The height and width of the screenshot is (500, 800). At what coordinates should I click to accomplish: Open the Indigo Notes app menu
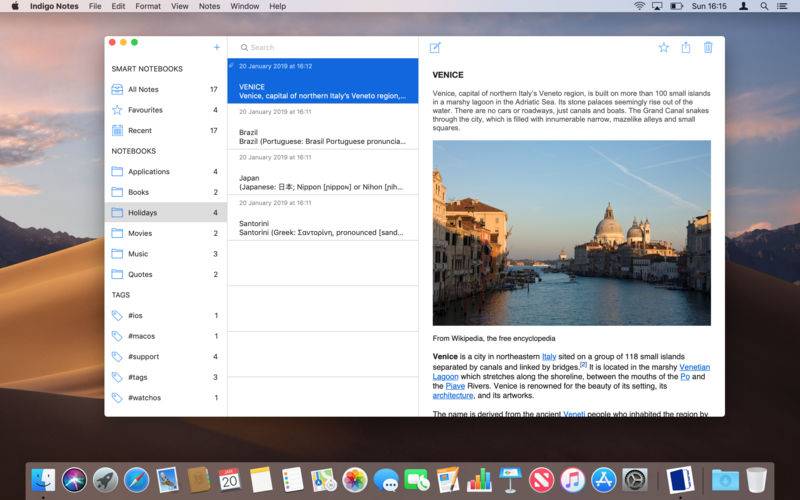click(x=54, y=6)
